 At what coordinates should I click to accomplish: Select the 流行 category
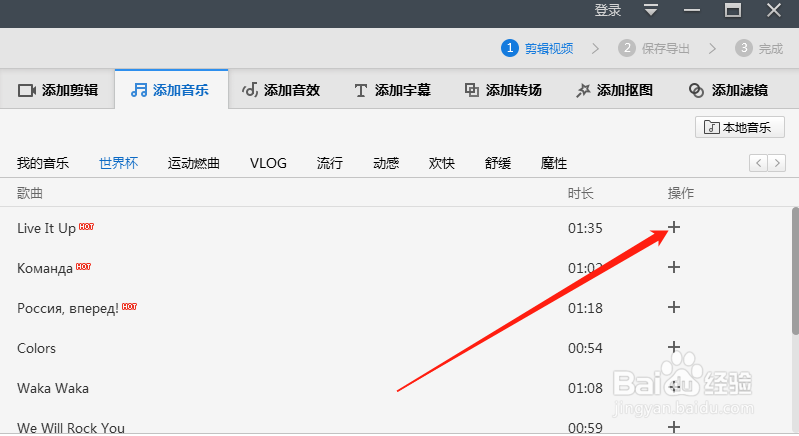pos(330,163)
